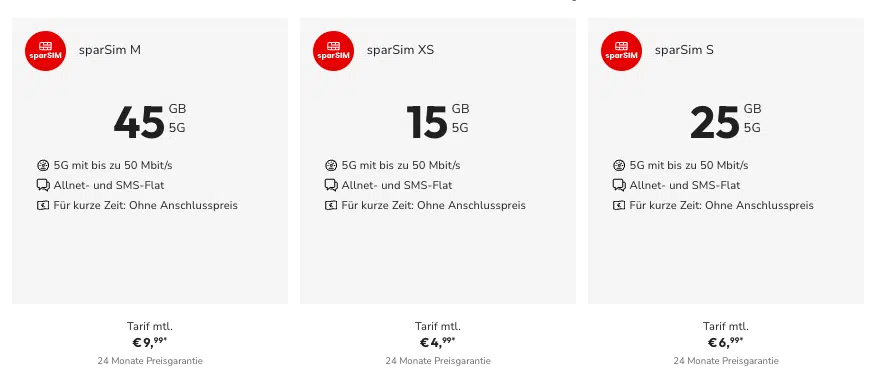
Task: Click the red sparSIM logo on sparSim M
Action: pos(45,51)
